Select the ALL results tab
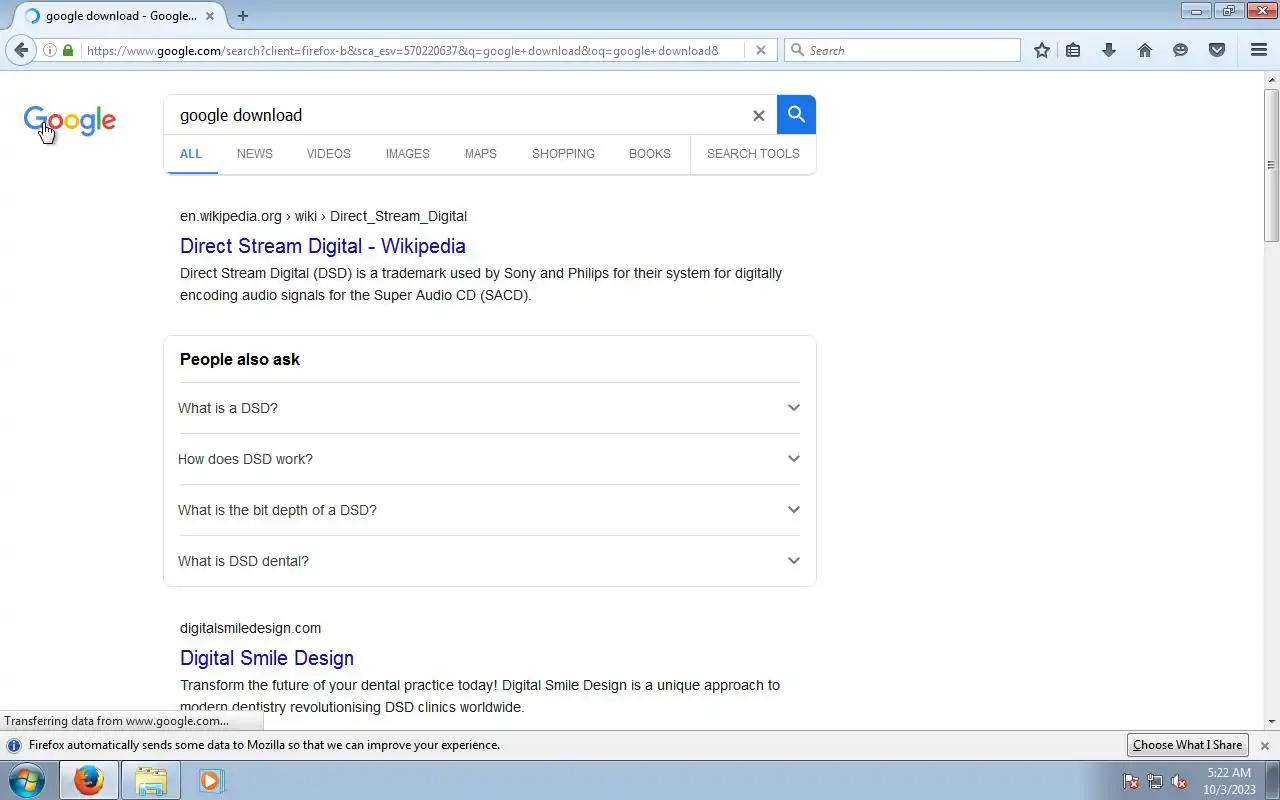This screenshot has width=1280, height=800. pos(190,154)
